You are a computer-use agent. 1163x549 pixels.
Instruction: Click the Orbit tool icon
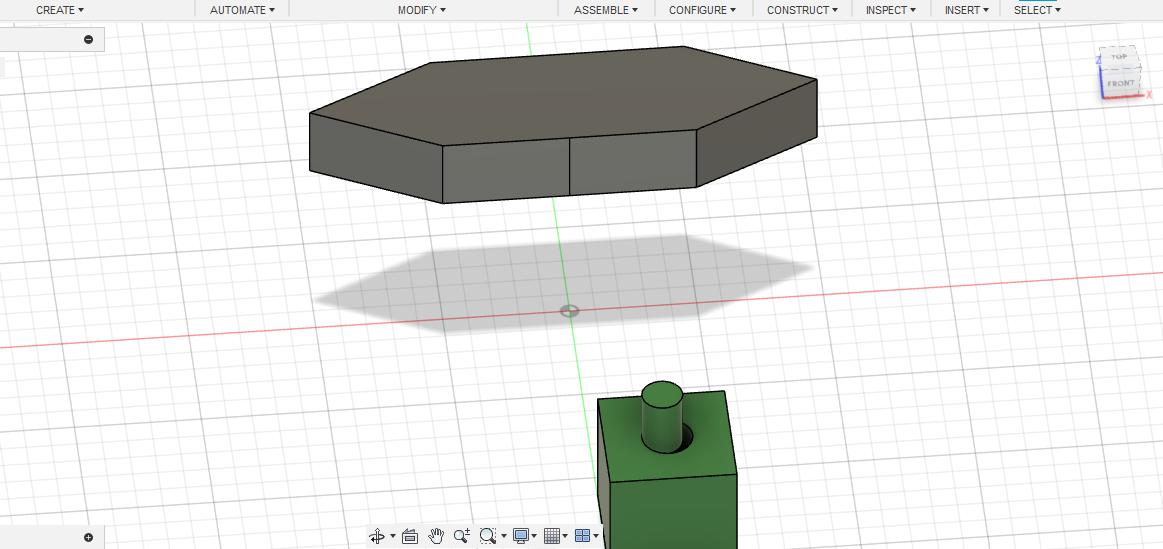pos(377,536)
